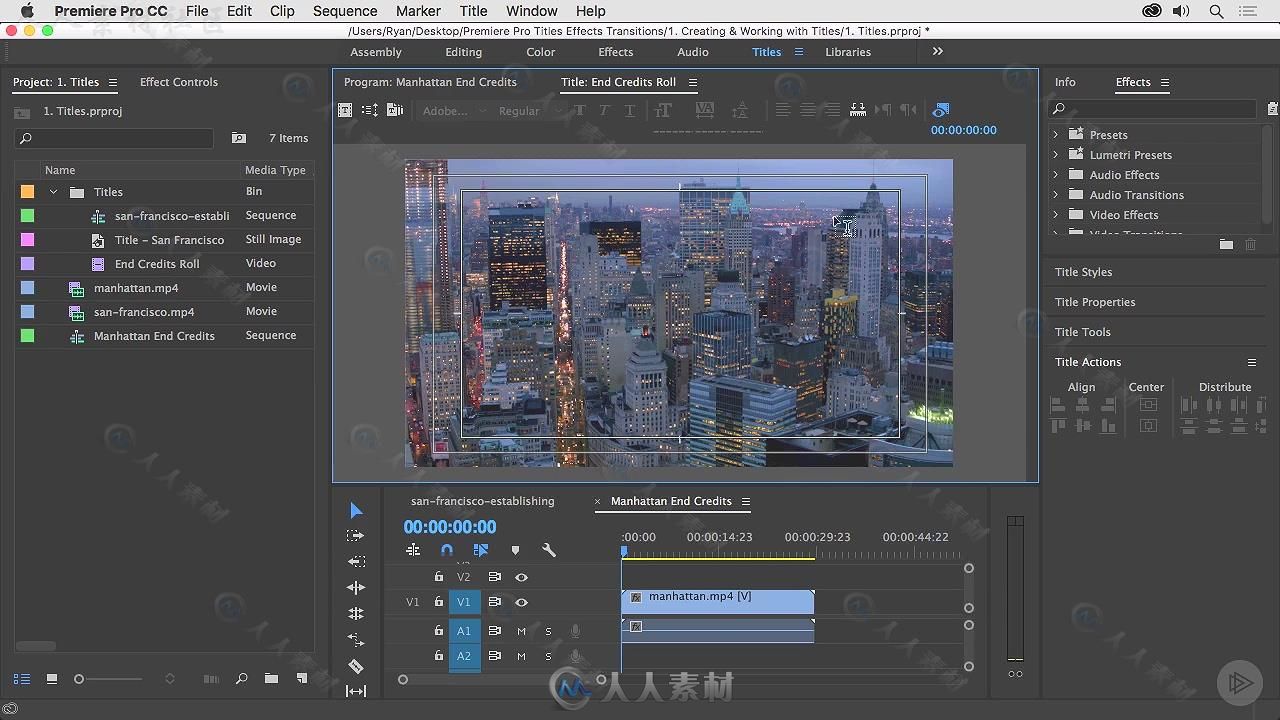Apply left text alignment in the Titler
Image resolution: width=1280 pixels, height=720 pixels.
(x=782, y=110)
